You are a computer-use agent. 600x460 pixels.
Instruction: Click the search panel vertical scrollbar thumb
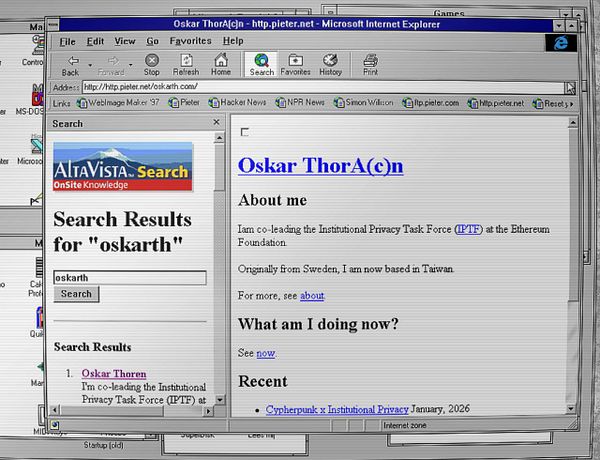pos(219,167)
